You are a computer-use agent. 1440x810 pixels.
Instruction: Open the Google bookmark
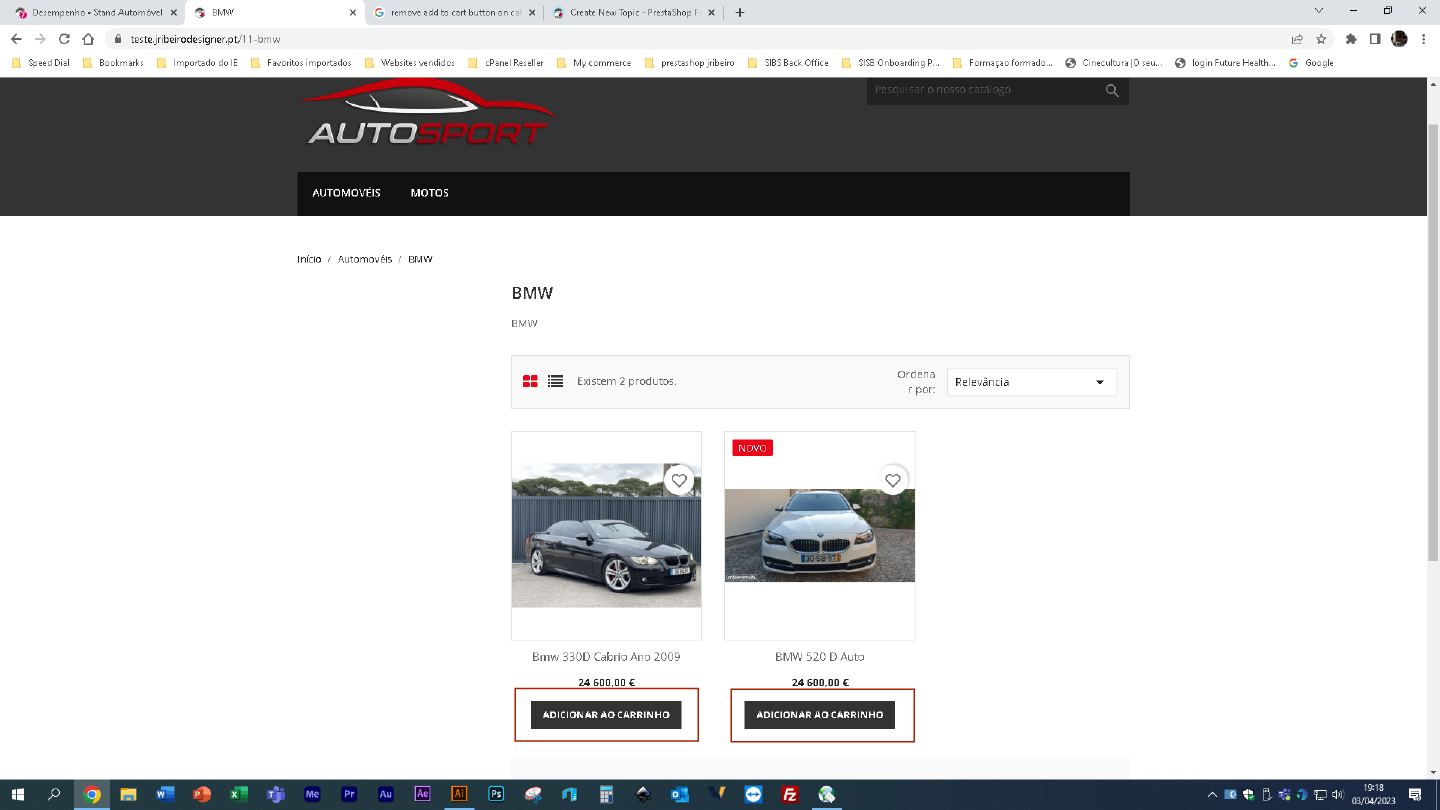coord(1311,62)
